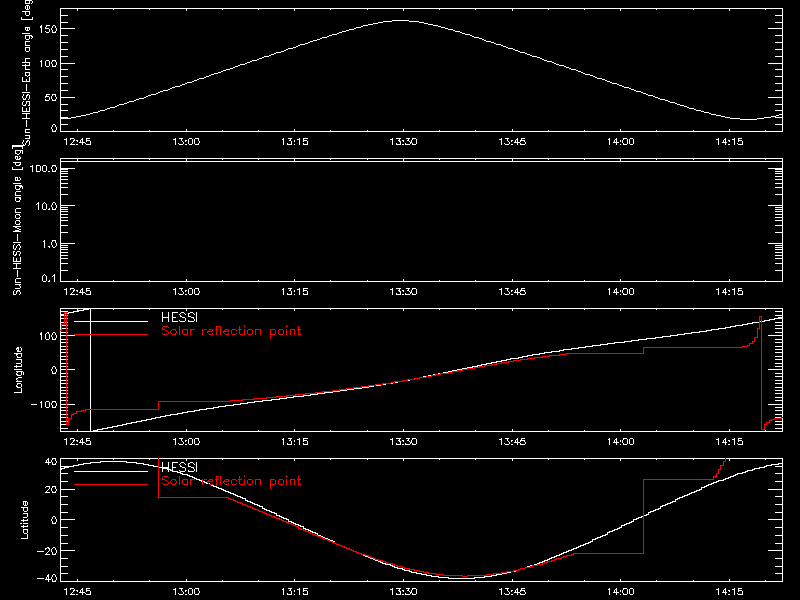Click the 0 tick on Longitude plot

tap(54, 370)
